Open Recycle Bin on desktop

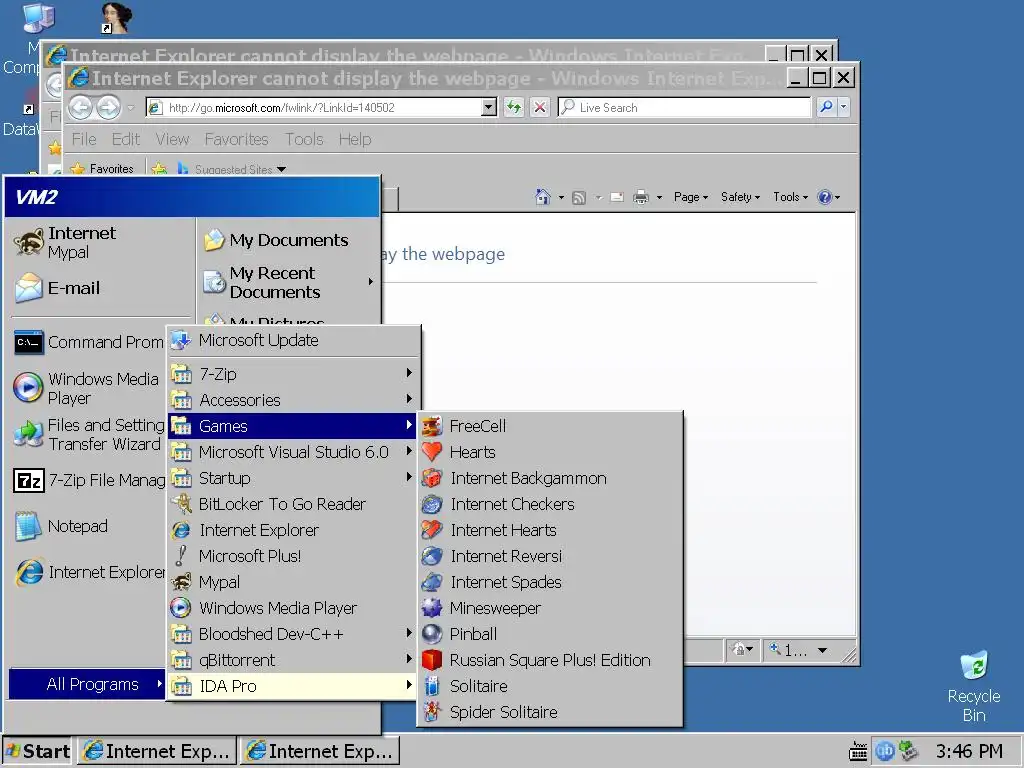[x=974, y=686]
